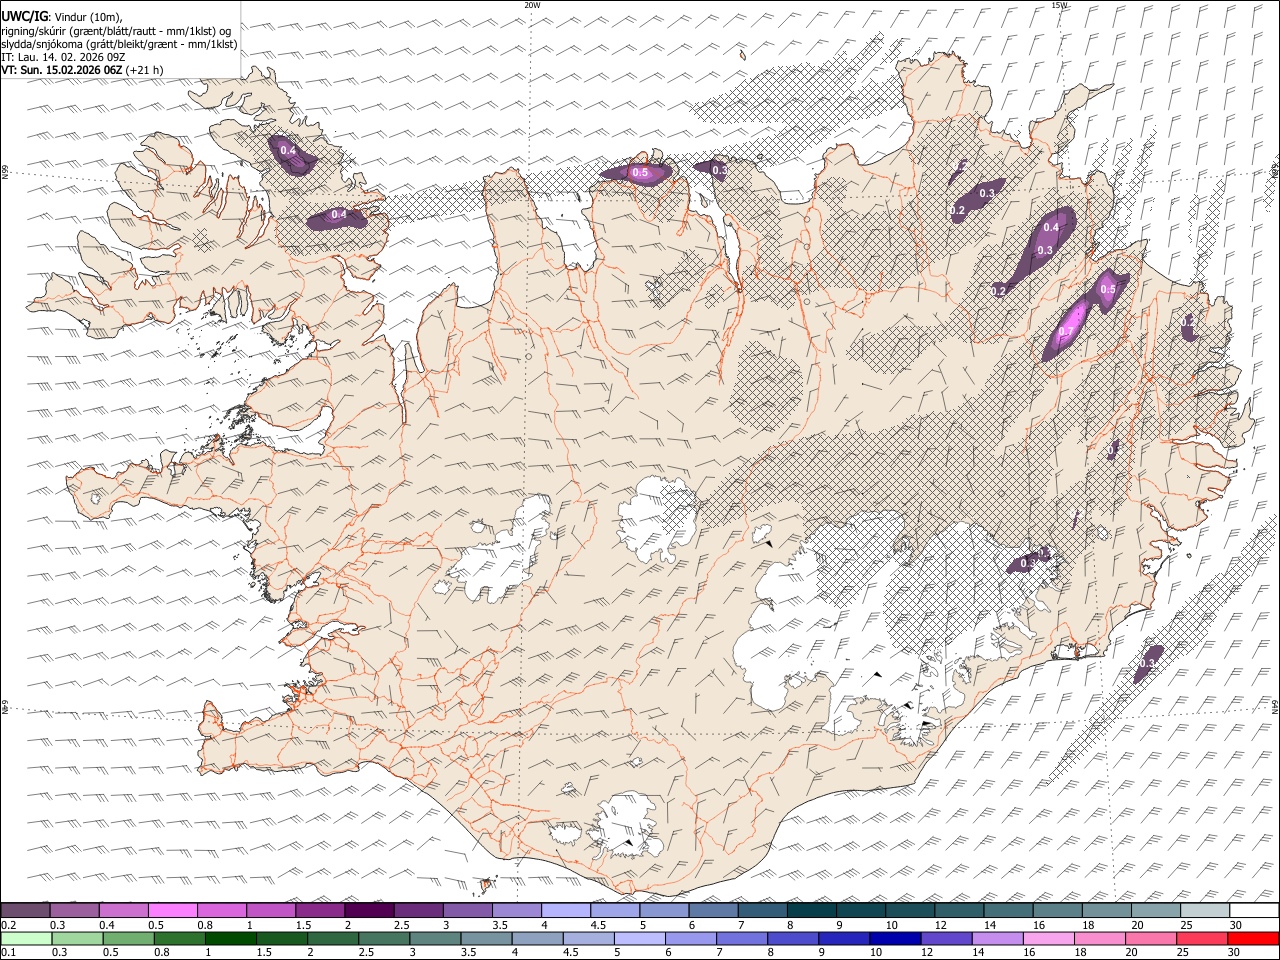Click the 12 value in the lower legend row

(x=927, y=953)
